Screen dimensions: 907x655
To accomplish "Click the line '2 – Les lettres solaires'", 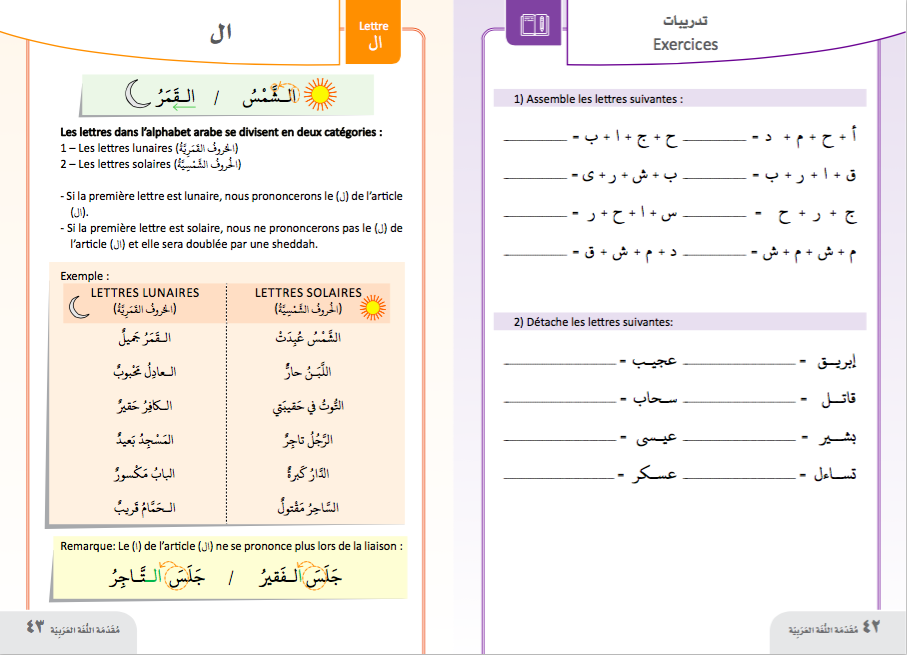I will (x=150, y=164).
